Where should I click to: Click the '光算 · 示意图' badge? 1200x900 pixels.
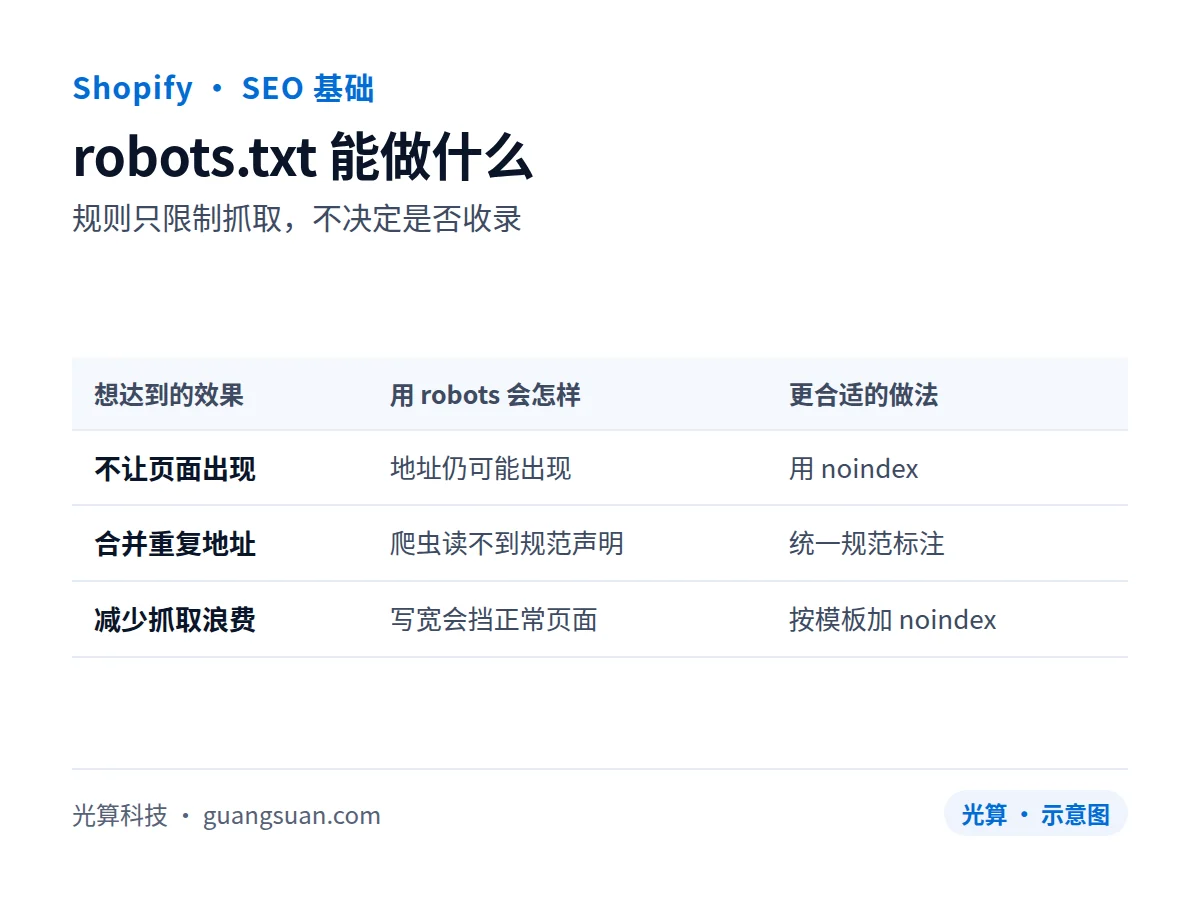click(1036, 814)
